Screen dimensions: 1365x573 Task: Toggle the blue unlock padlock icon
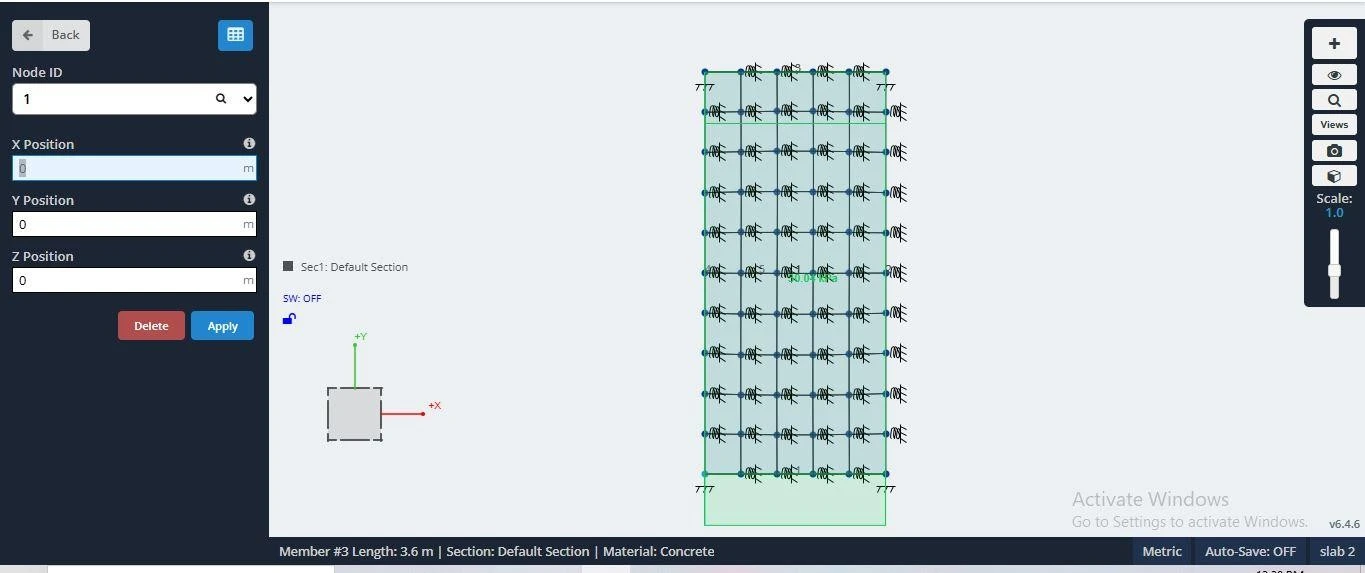click(289, 319)
